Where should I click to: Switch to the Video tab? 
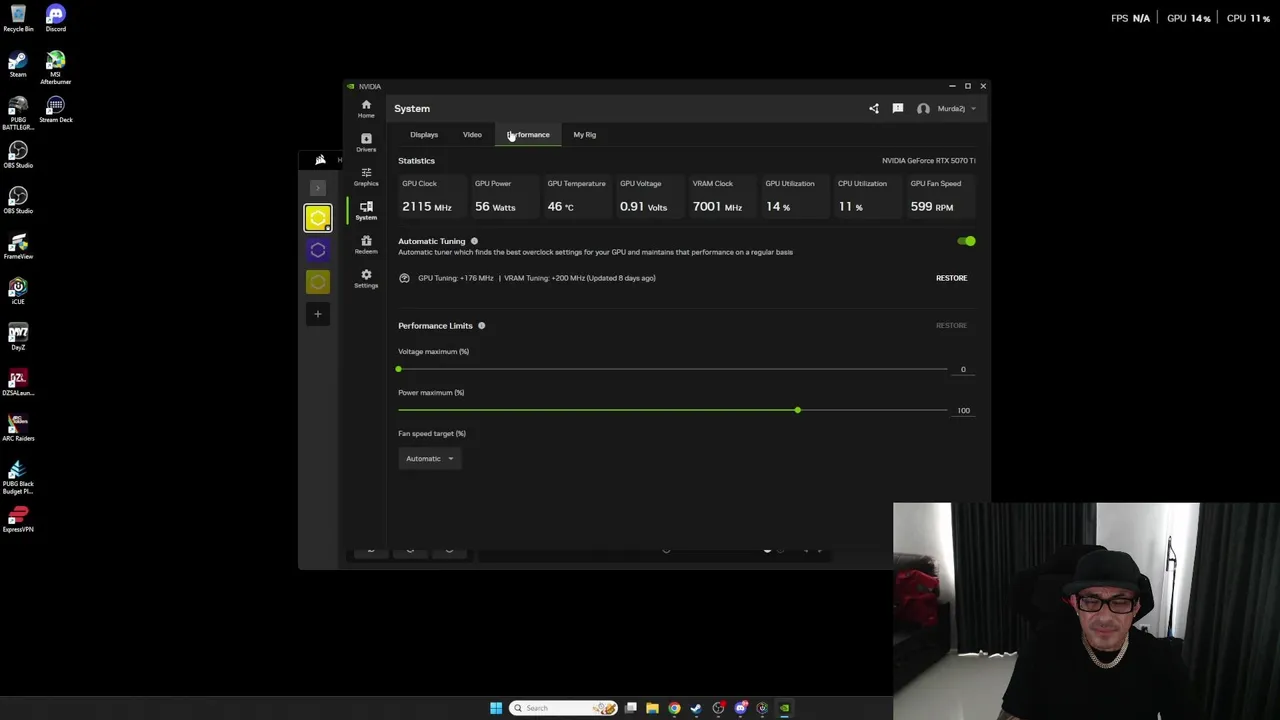pos(472,134)
